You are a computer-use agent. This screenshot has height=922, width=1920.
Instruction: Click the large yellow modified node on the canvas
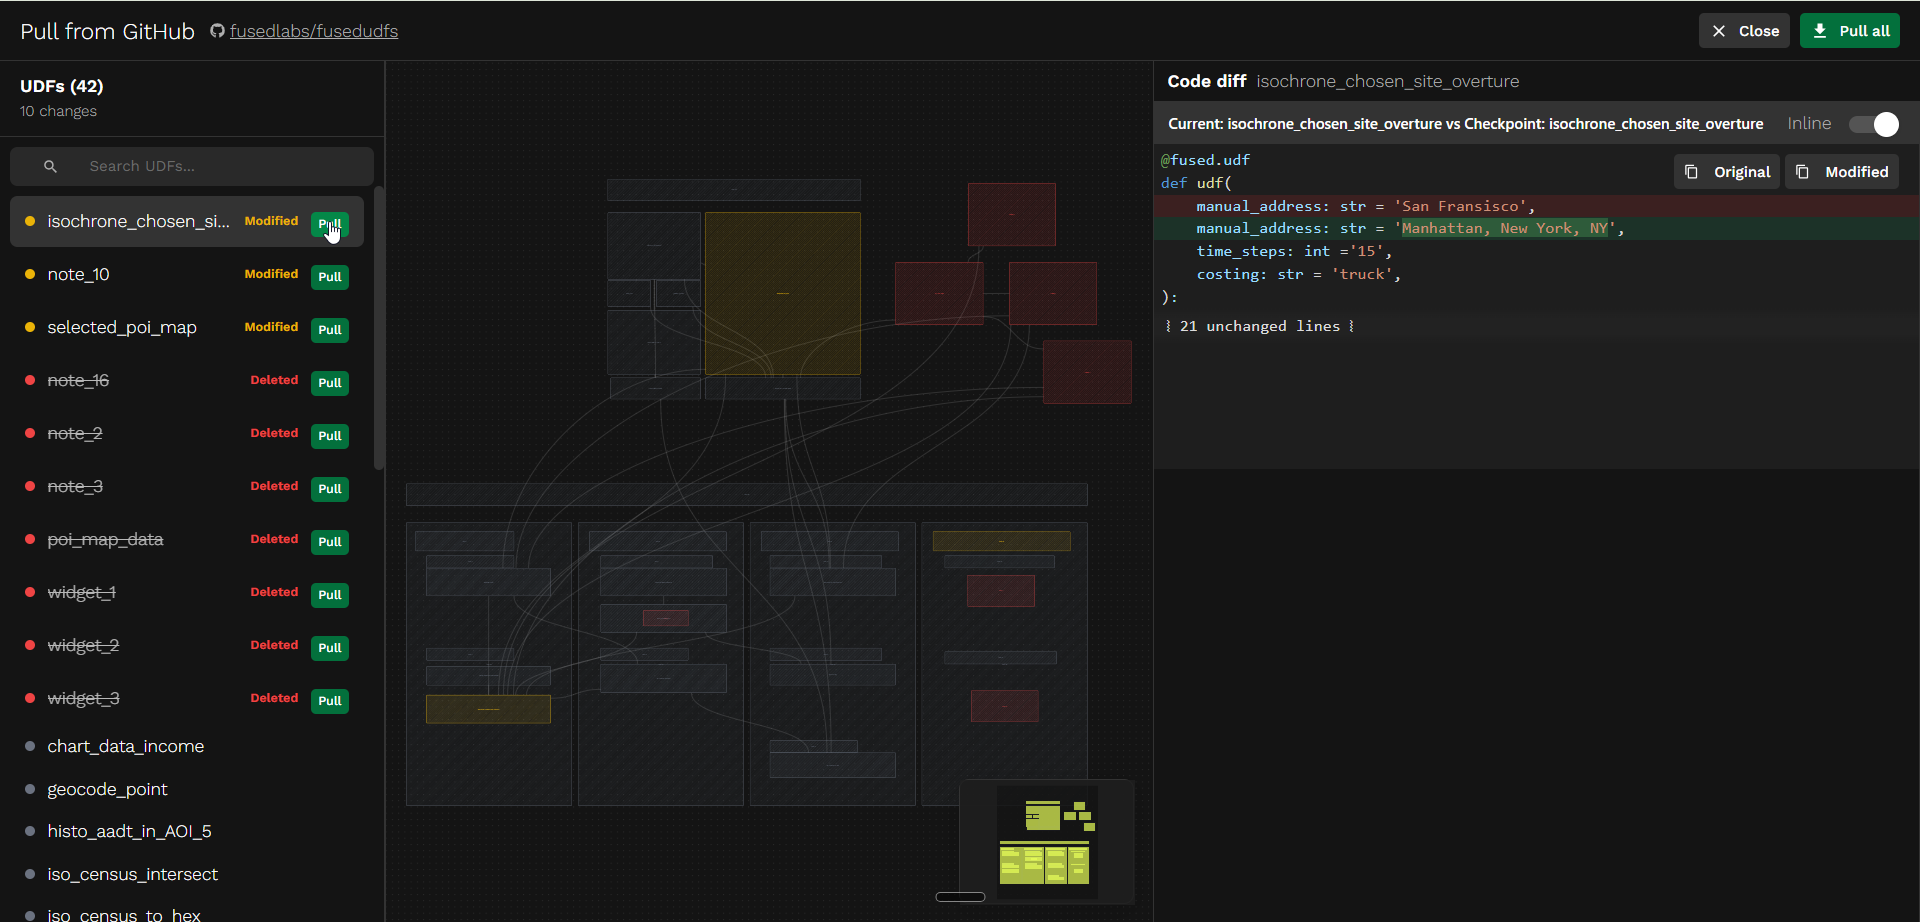[783, 293]
